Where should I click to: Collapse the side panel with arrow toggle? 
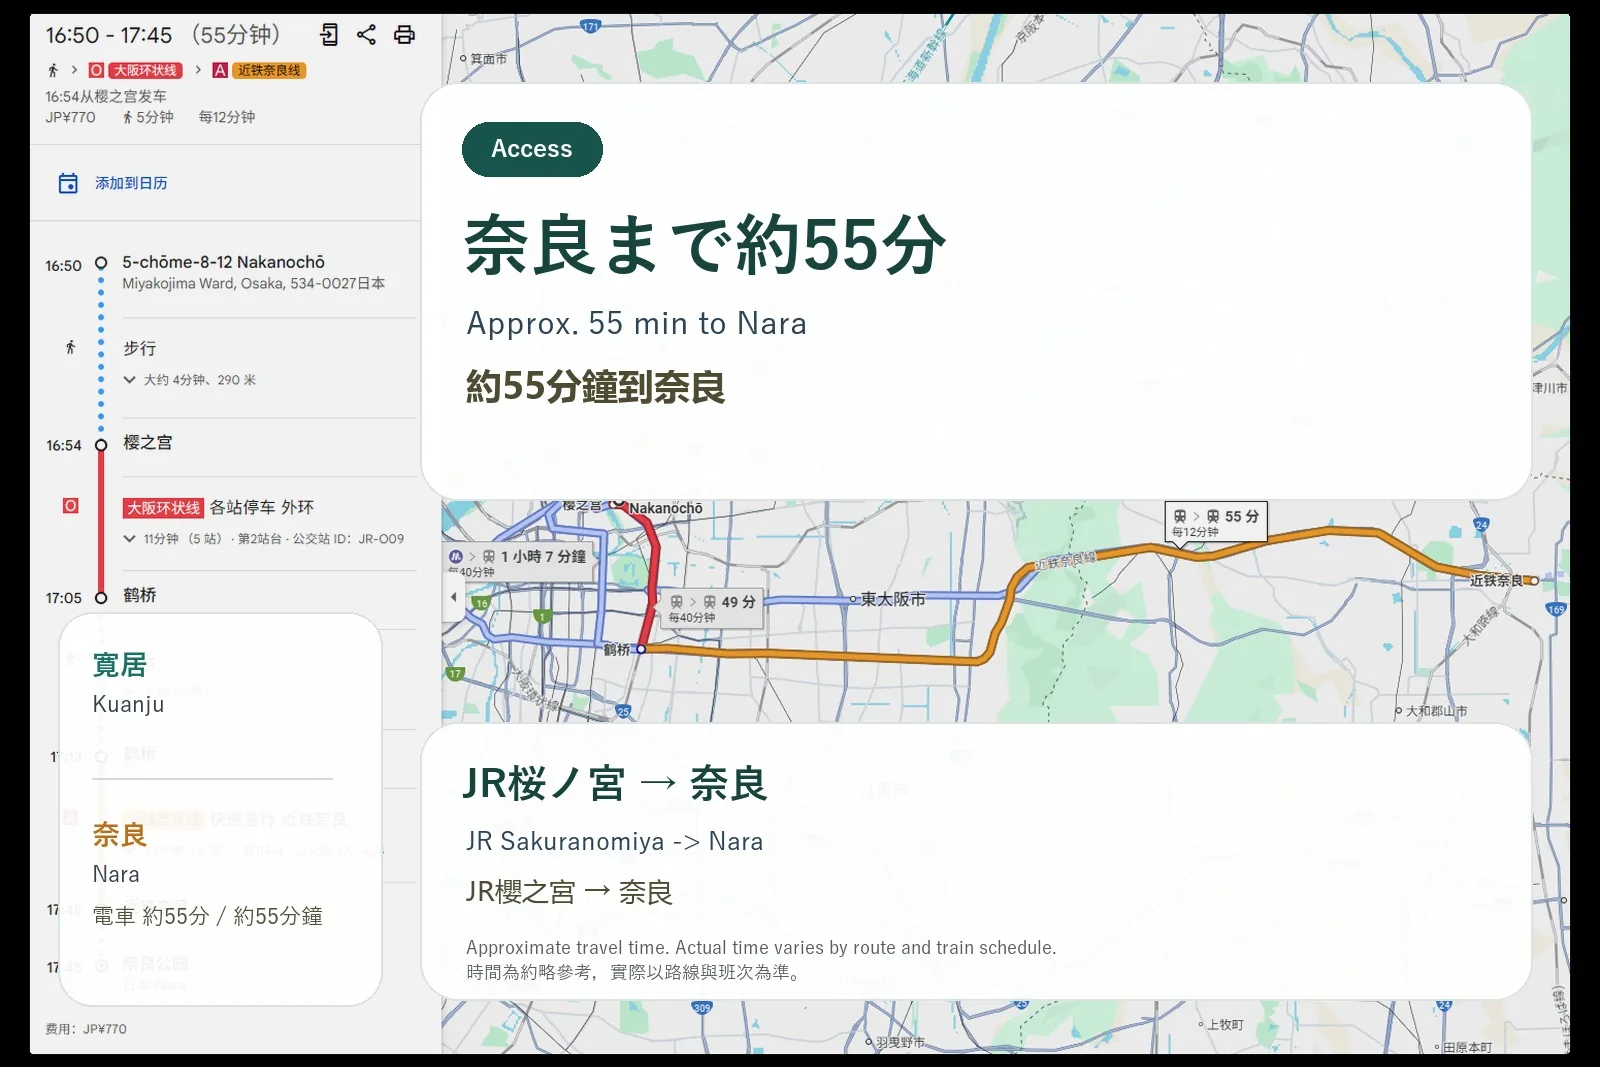point(454,597)
